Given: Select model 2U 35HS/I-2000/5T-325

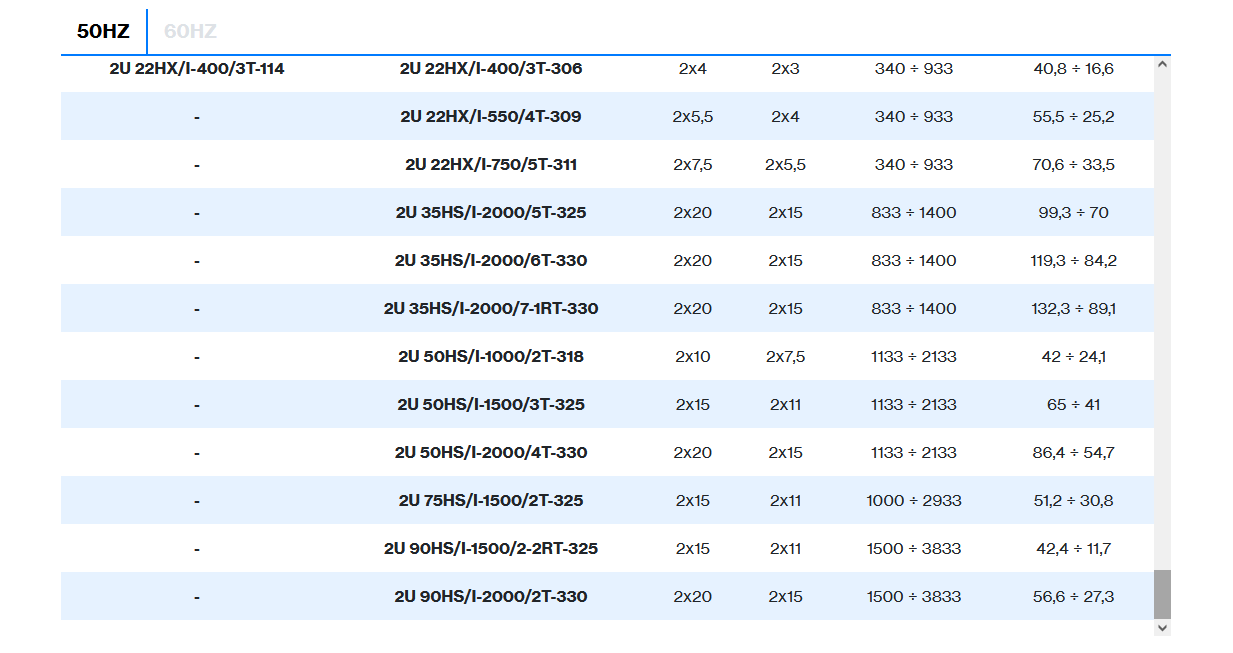Looking at the screenshot, I should [491, 213].
